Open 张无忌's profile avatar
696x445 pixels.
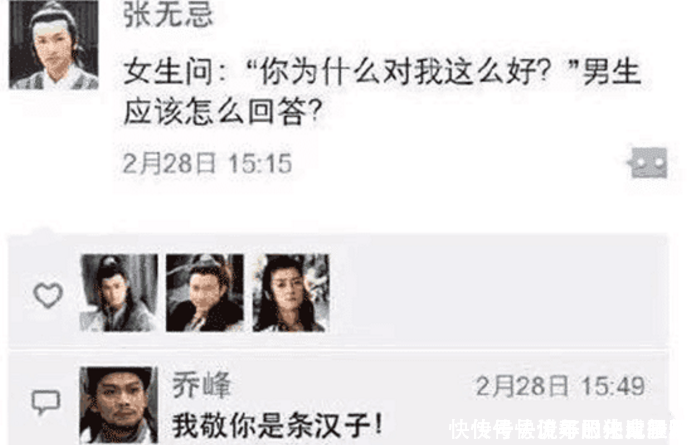point(54,44)
